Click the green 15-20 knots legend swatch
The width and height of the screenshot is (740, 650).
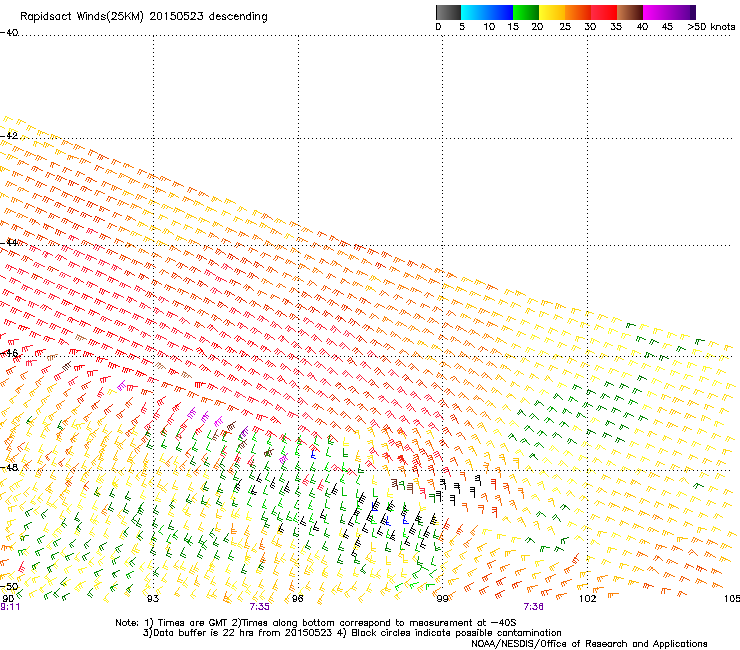tap(526, 12)
